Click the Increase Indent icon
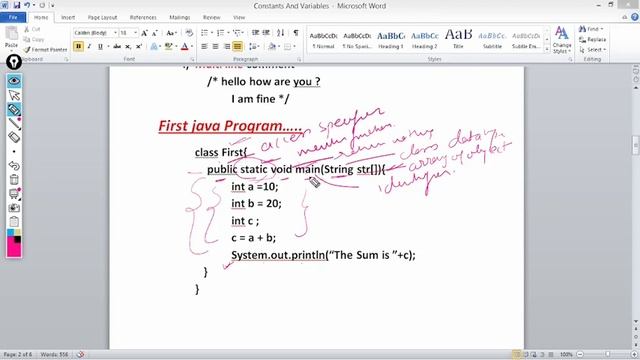This screenshot has width=640, height=360. point(266,33)
